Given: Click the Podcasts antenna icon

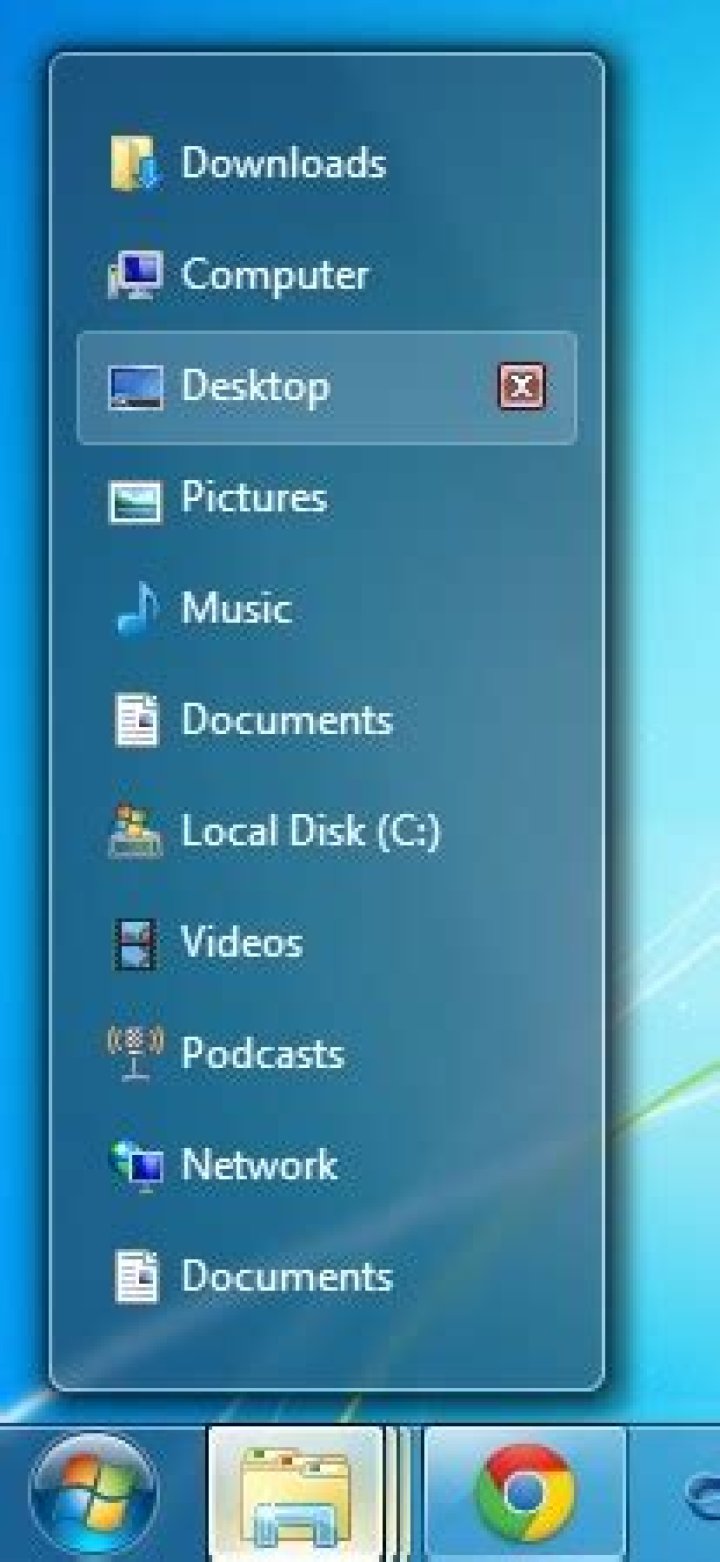Looking at the screenshot, I should (133, 1054).
